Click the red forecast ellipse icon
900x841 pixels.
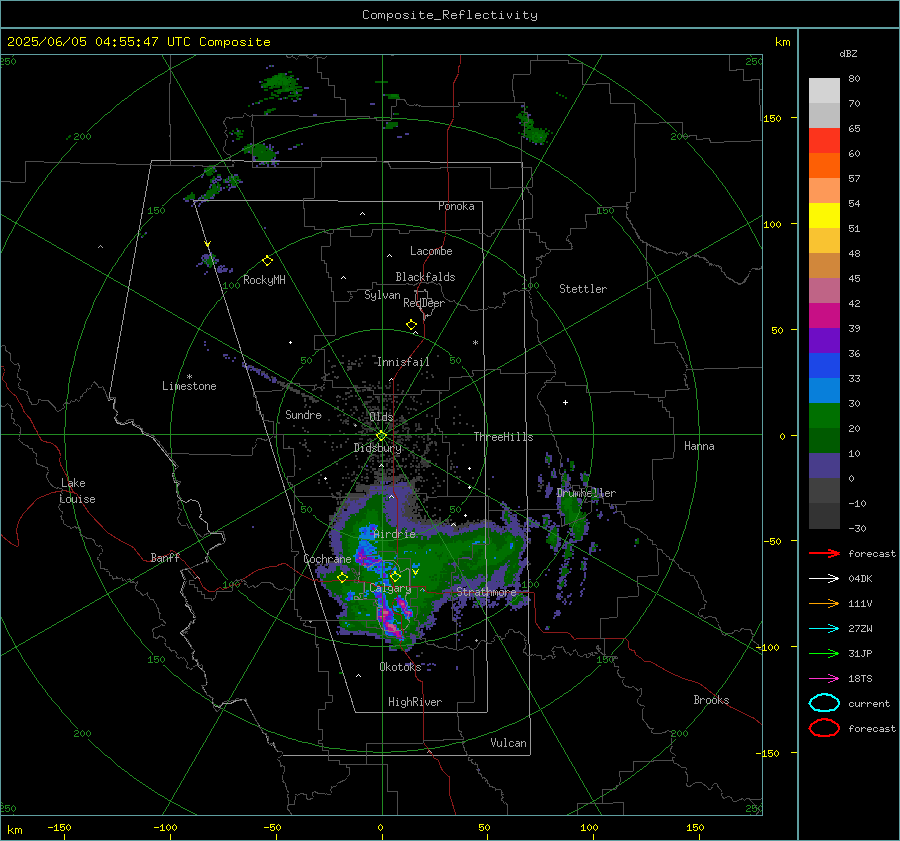click(824, 728)
